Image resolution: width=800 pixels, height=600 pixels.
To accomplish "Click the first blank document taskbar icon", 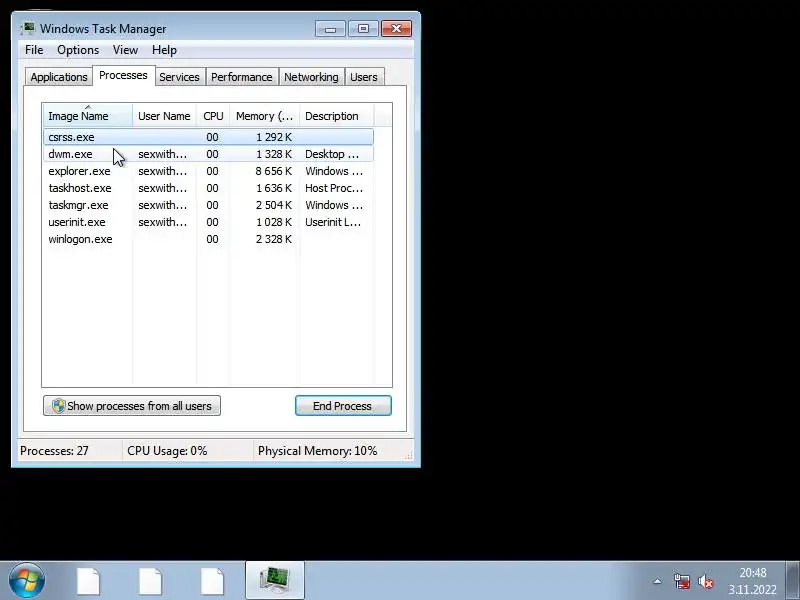I will pyautogui.click(x=89, y=581).
